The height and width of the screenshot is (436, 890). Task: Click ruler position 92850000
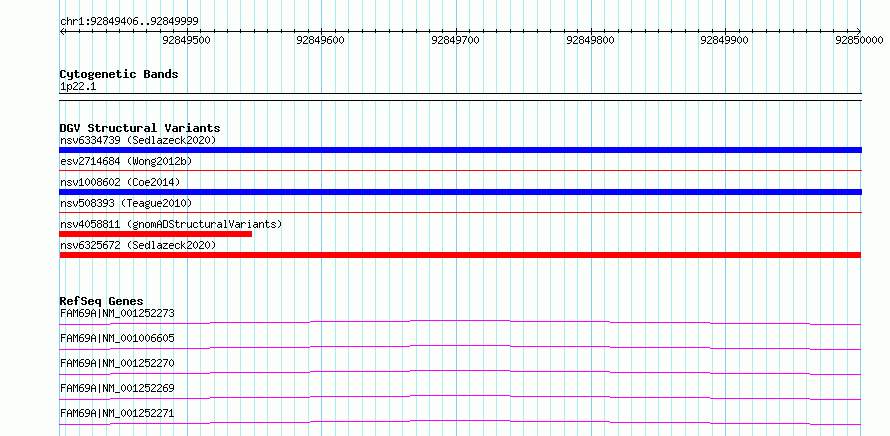point(859,40)
